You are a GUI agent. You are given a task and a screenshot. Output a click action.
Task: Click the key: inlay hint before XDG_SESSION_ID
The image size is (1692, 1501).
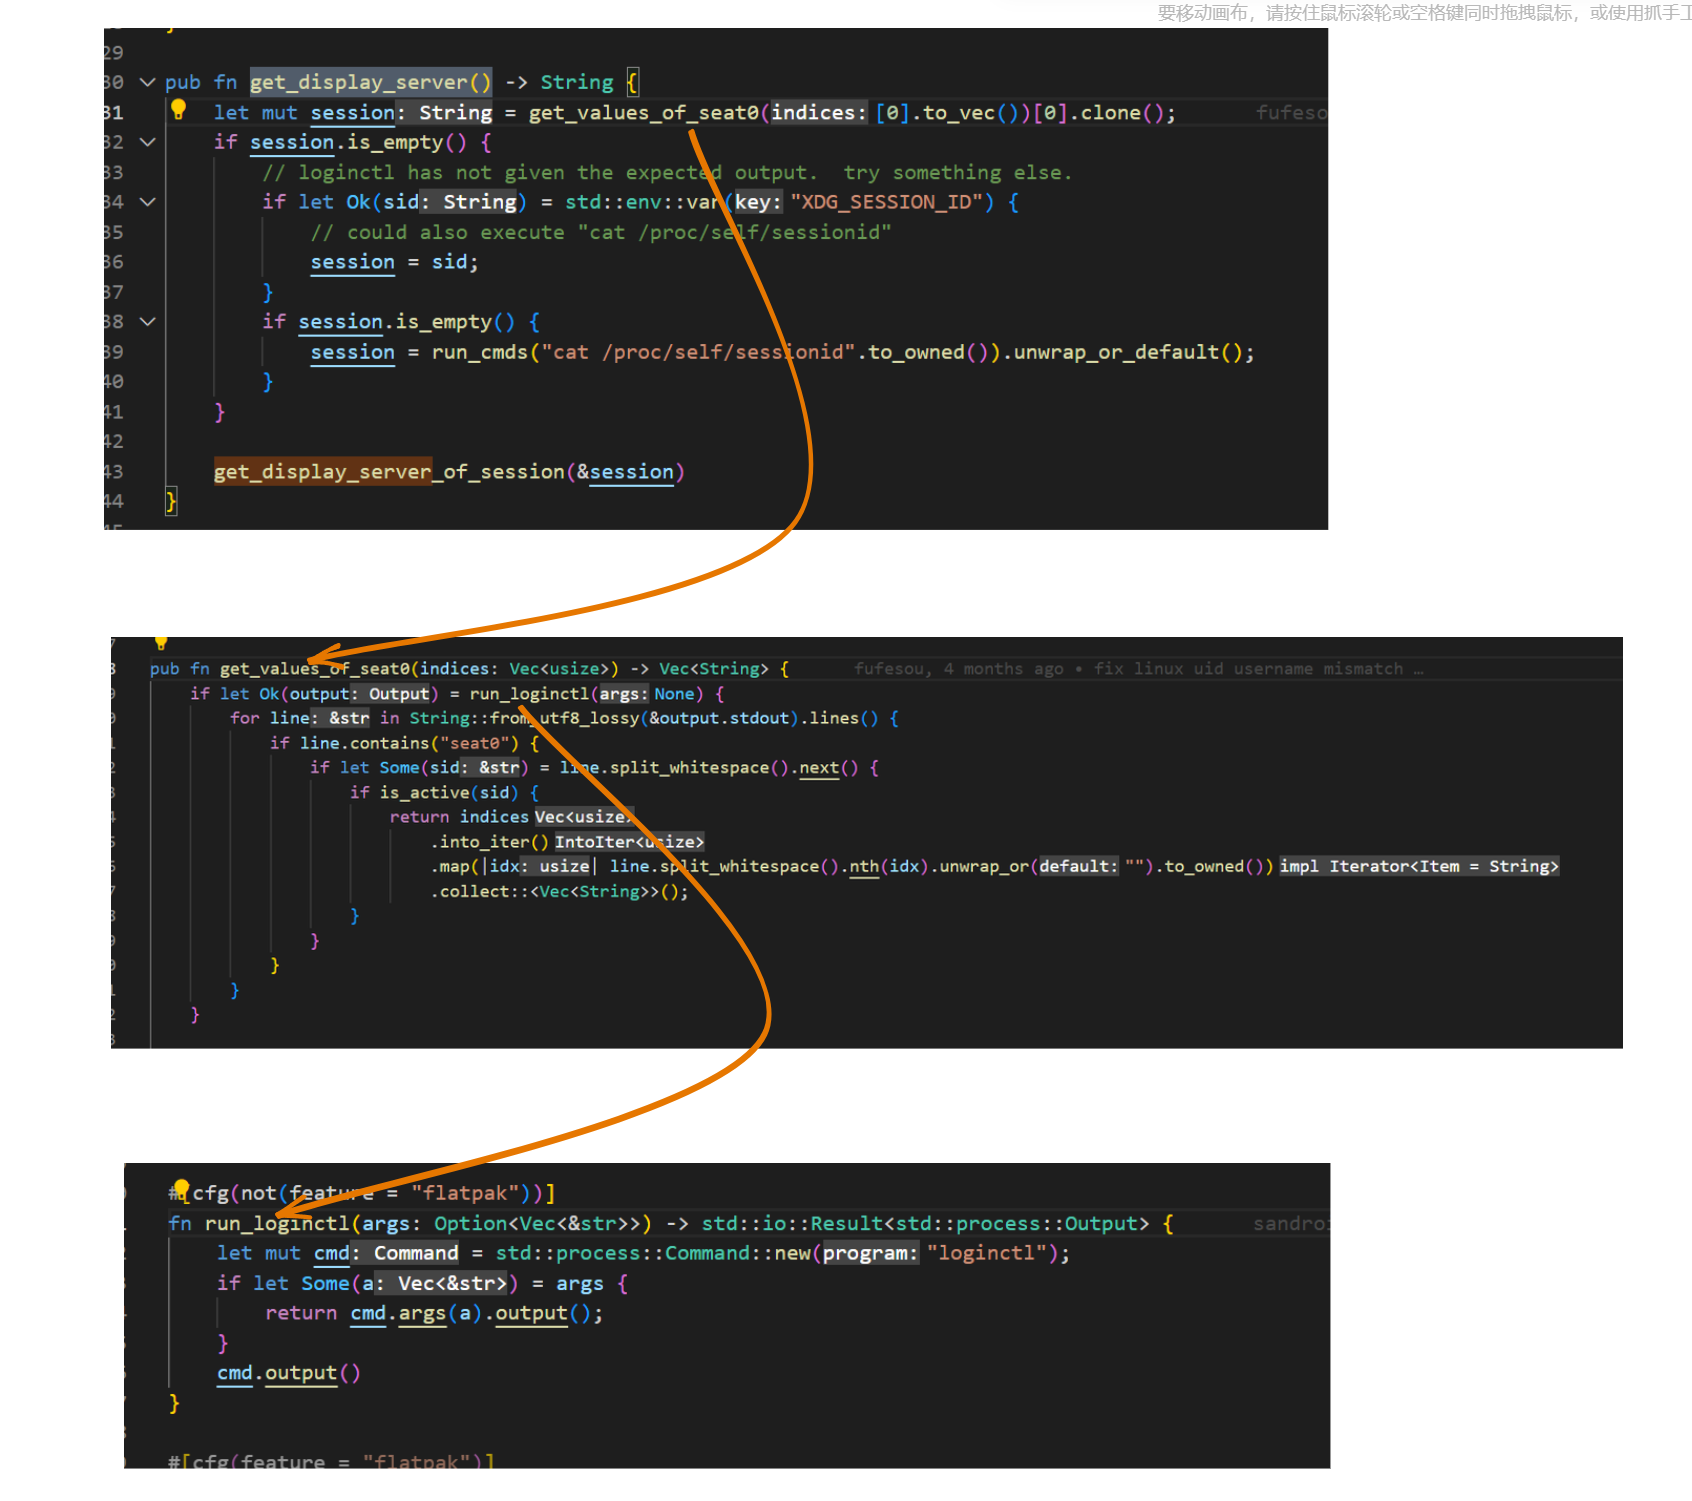pyautogui.click(x=756, y=201)
